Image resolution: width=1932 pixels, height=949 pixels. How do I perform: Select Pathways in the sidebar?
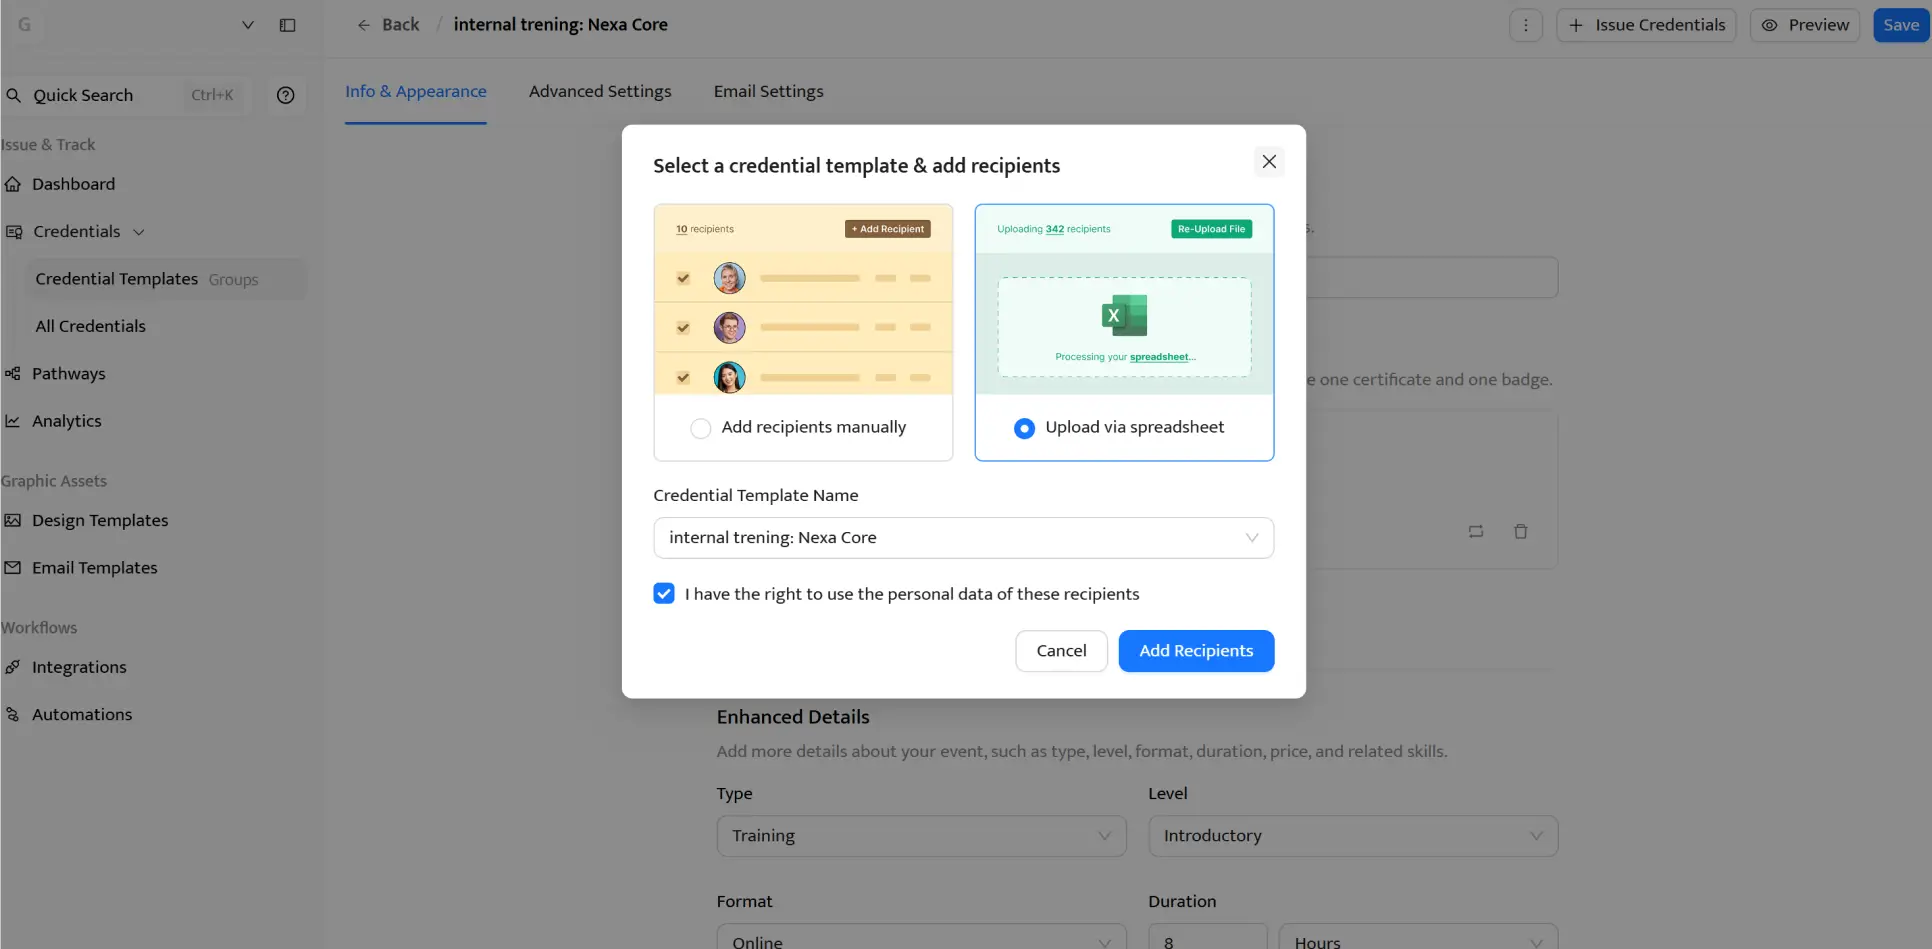click(x=68, y=373)
